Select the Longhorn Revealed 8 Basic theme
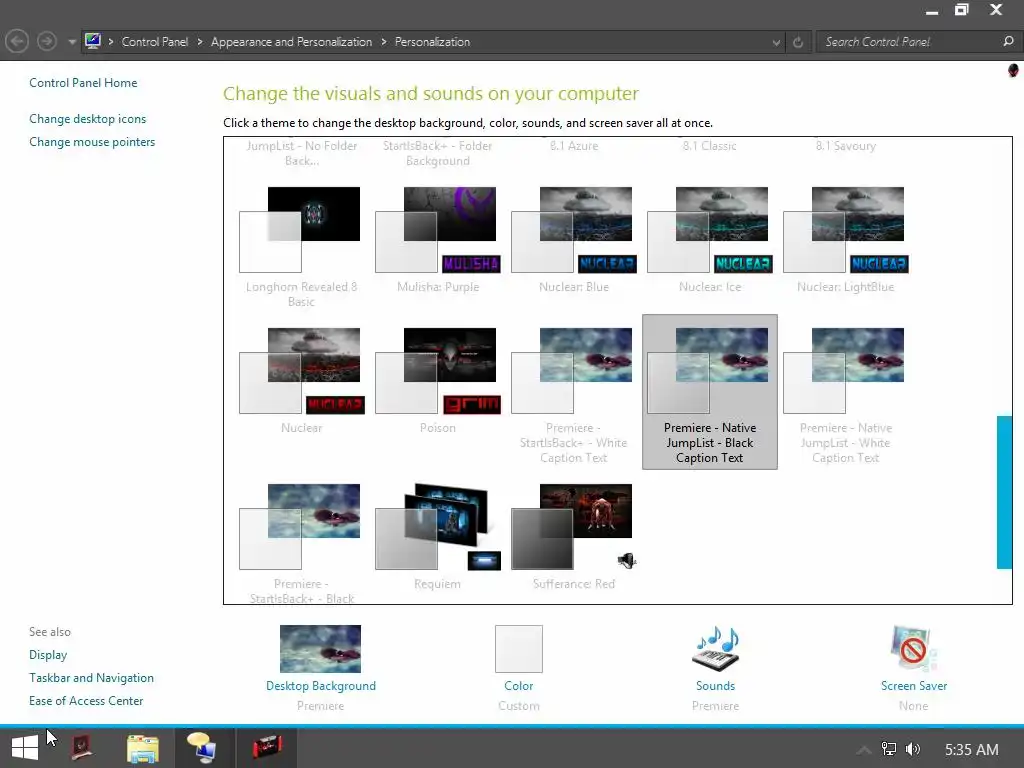 tap(301, 246)
